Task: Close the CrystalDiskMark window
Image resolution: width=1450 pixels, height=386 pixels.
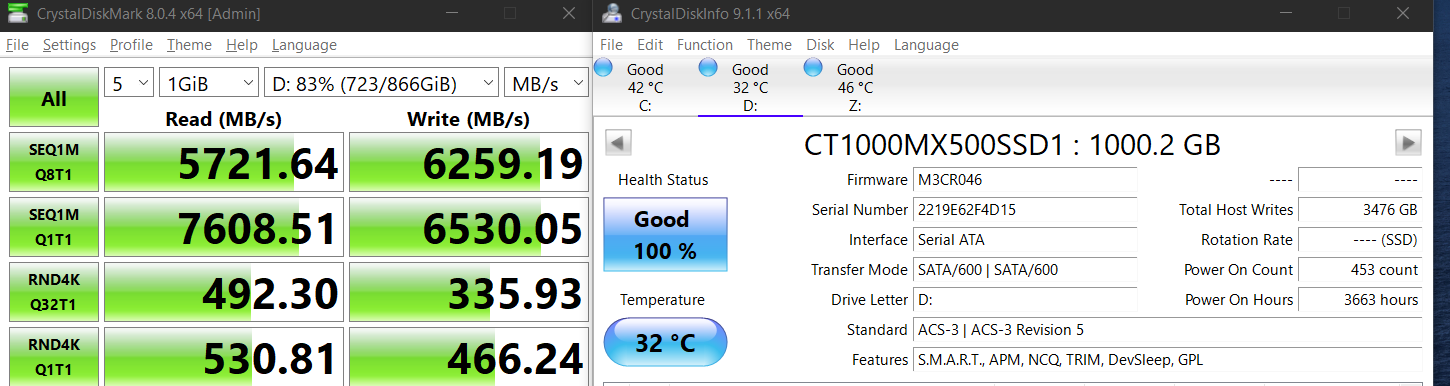Action: tap(568, 14)
